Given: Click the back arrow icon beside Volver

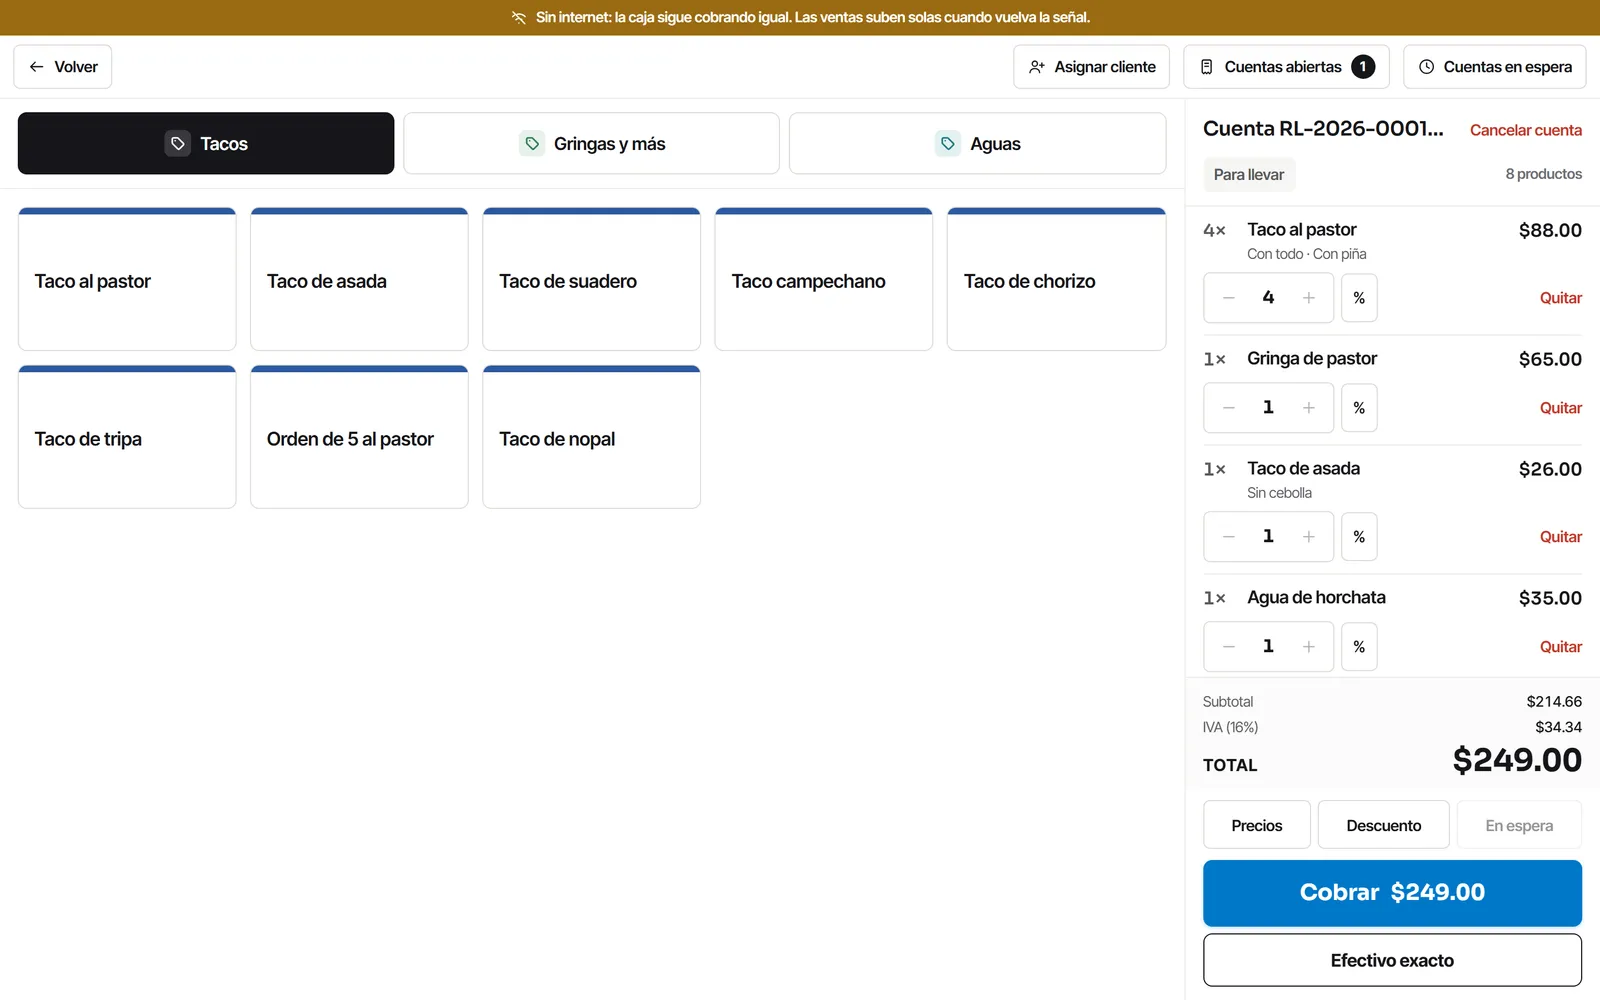Looking at the screenshot, I should (x=37, y=67).
